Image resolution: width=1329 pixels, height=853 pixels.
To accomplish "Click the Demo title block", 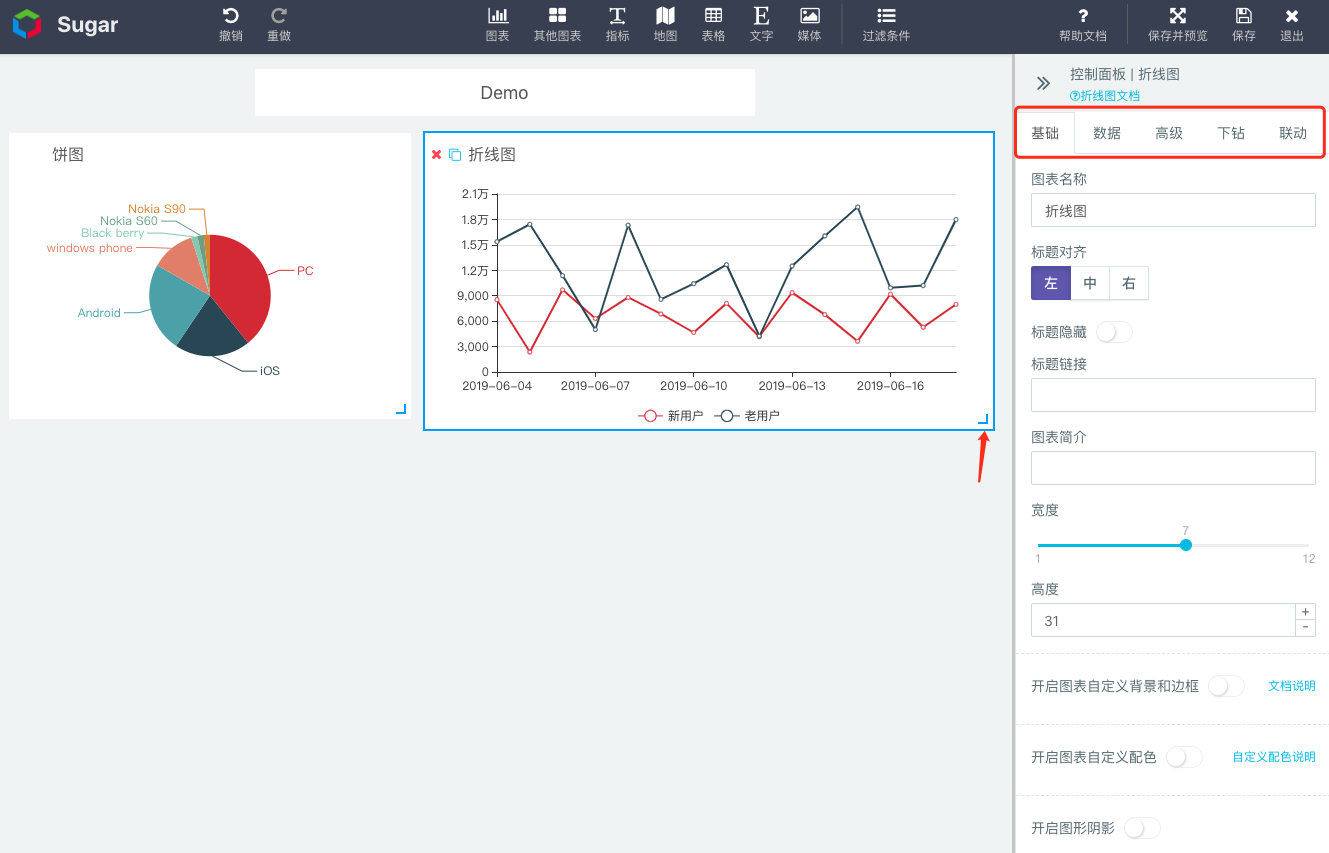I will coord(505,93).
